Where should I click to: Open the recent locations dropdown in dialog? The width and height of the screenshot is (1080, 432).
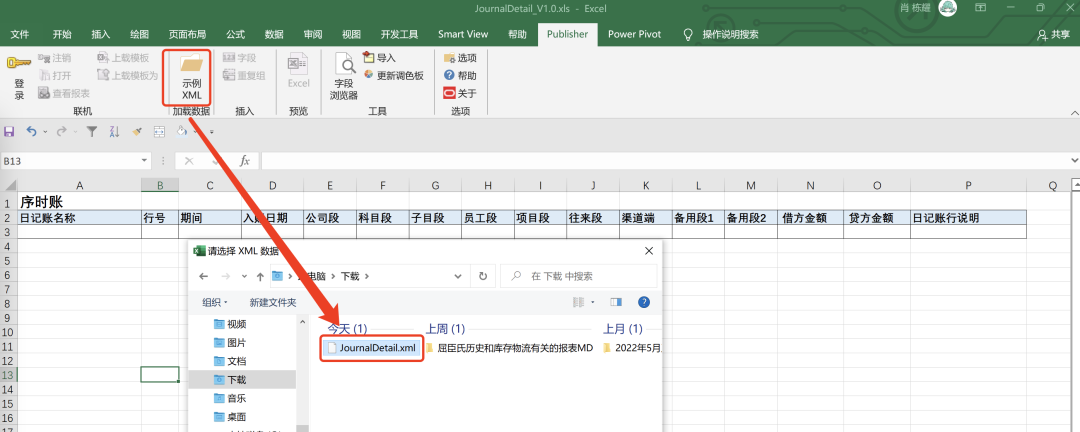coord(245,276)
